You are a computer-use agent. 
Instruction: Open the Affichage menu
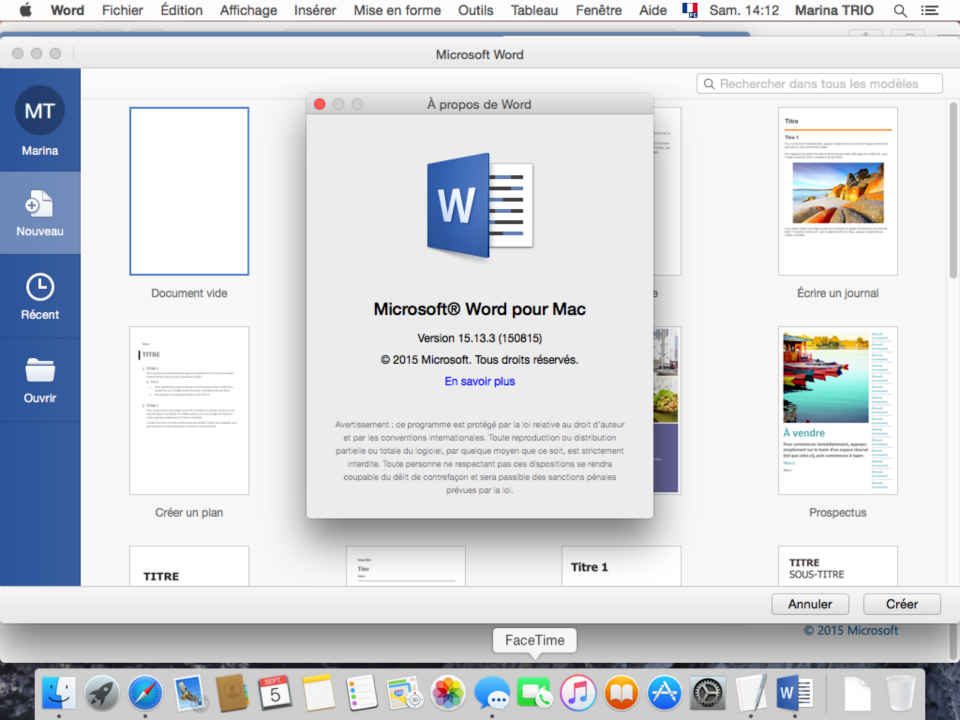(249, 10)
